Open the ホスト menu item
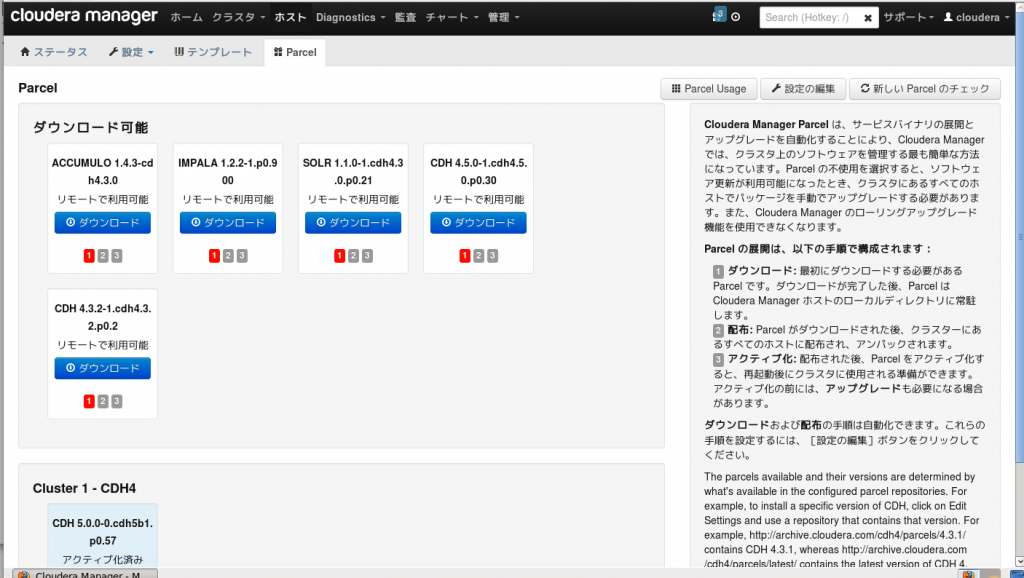 tap(291, 18)
